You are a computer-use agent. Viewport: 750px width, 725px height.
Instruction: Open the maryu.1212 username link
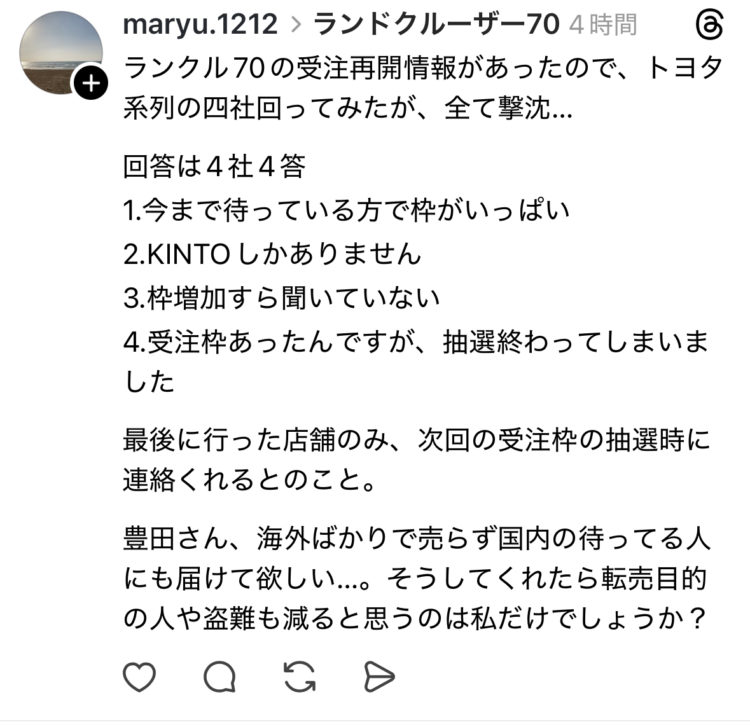click(200, 24)
